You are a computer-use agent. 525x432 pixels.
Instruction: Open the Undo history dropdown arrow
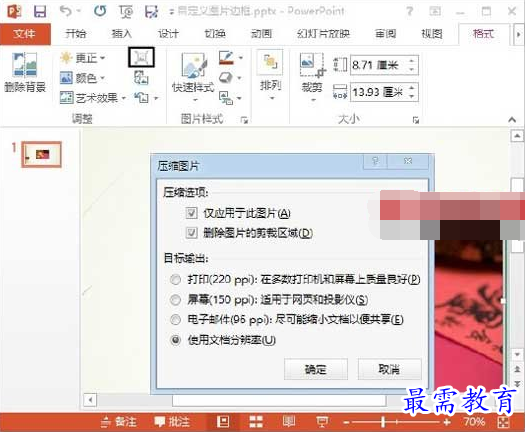(x=79, y=11)
